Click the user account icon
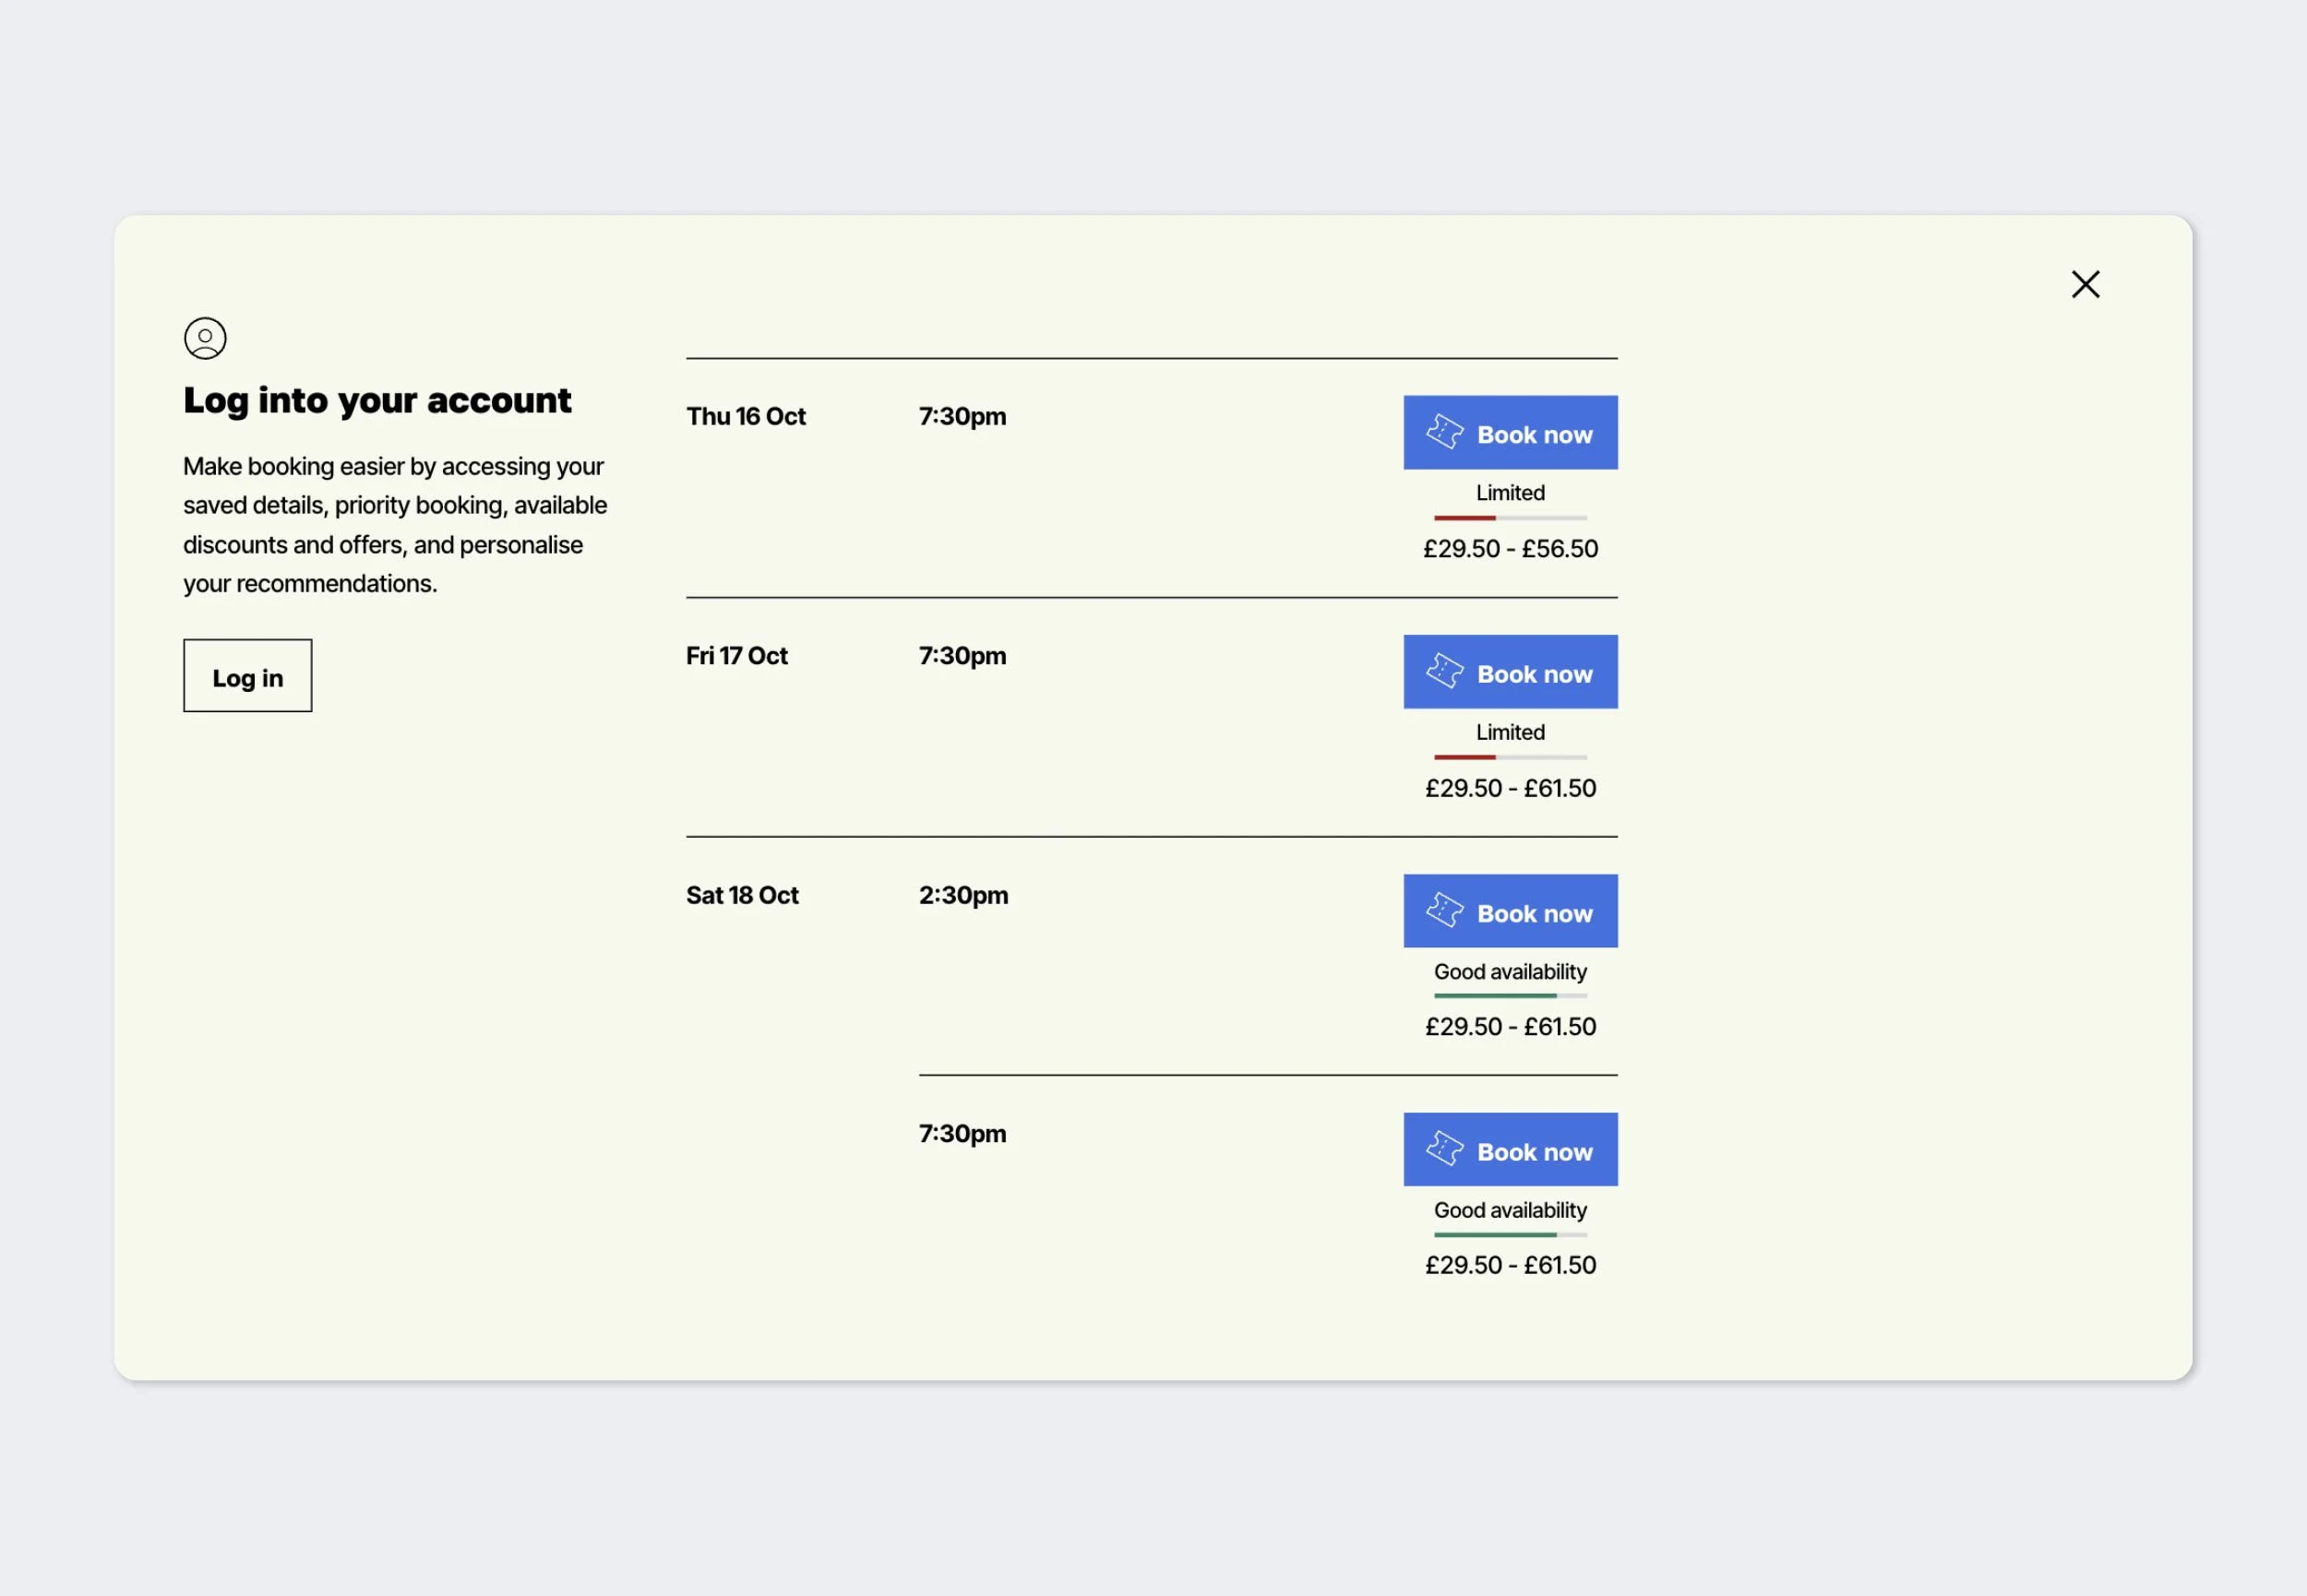The image size is (2307, 1596). [205, 338]
